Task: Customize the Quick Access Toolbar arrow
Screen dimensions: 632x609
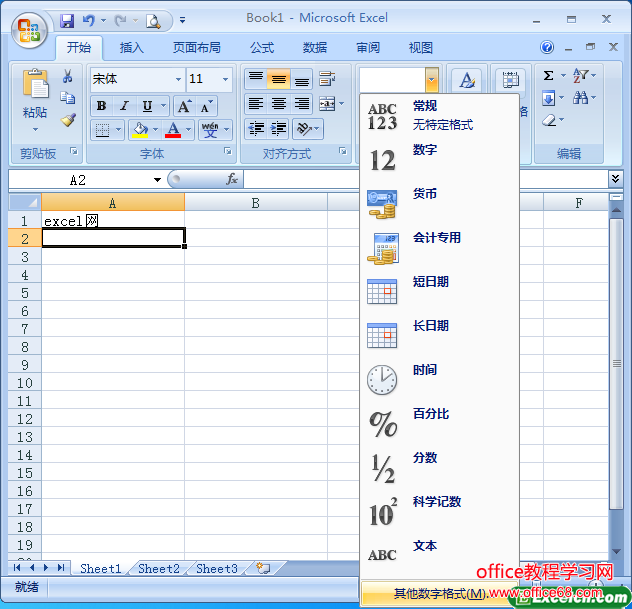Action: point(183,20)
